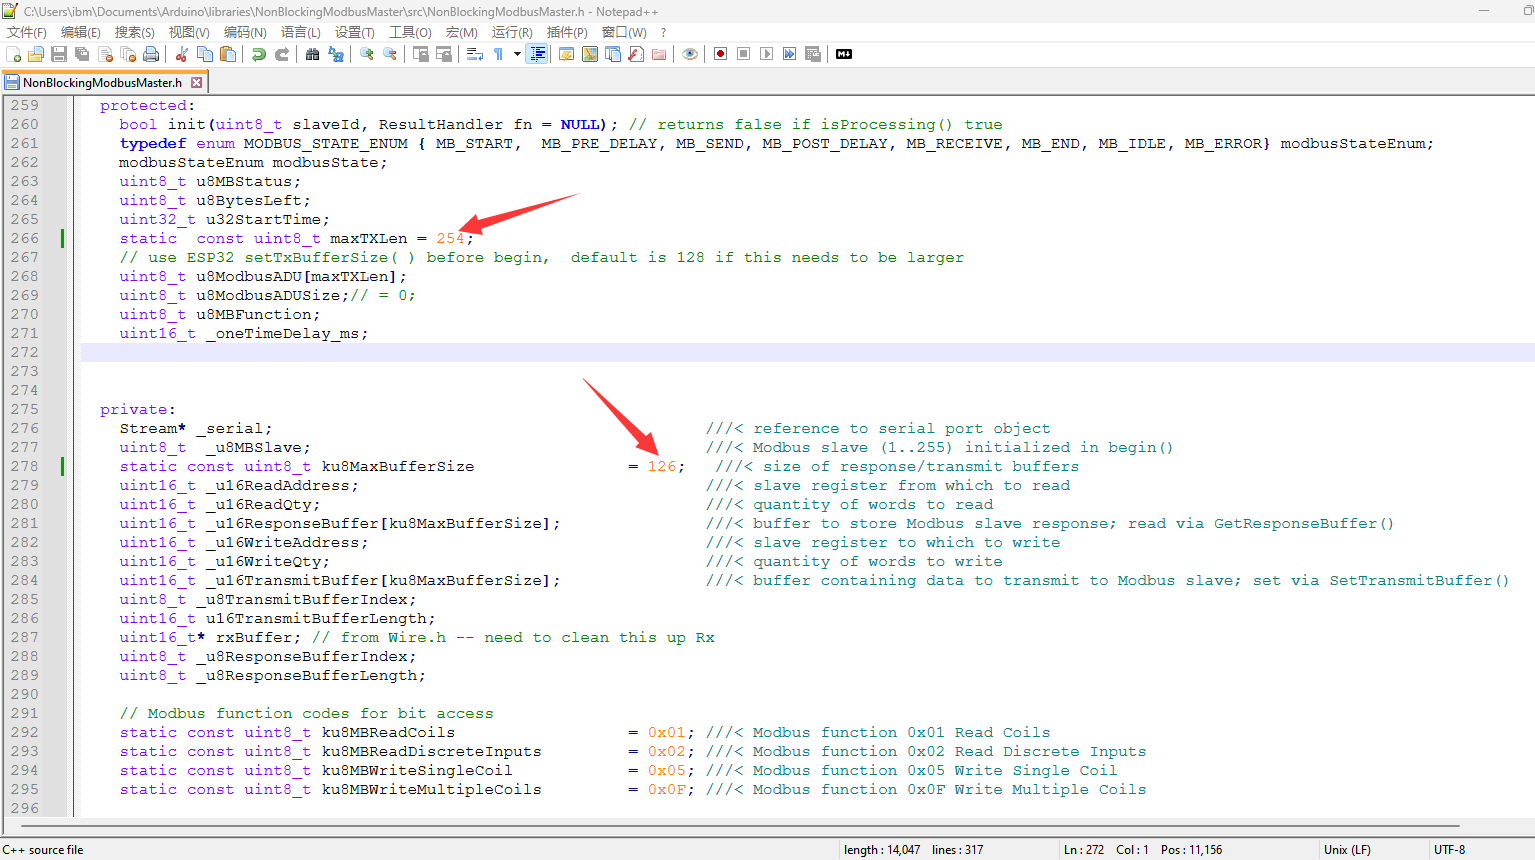Open the Function List panel icon
The height and width of the screenshot is (860, 1535).
coord(636,54)
